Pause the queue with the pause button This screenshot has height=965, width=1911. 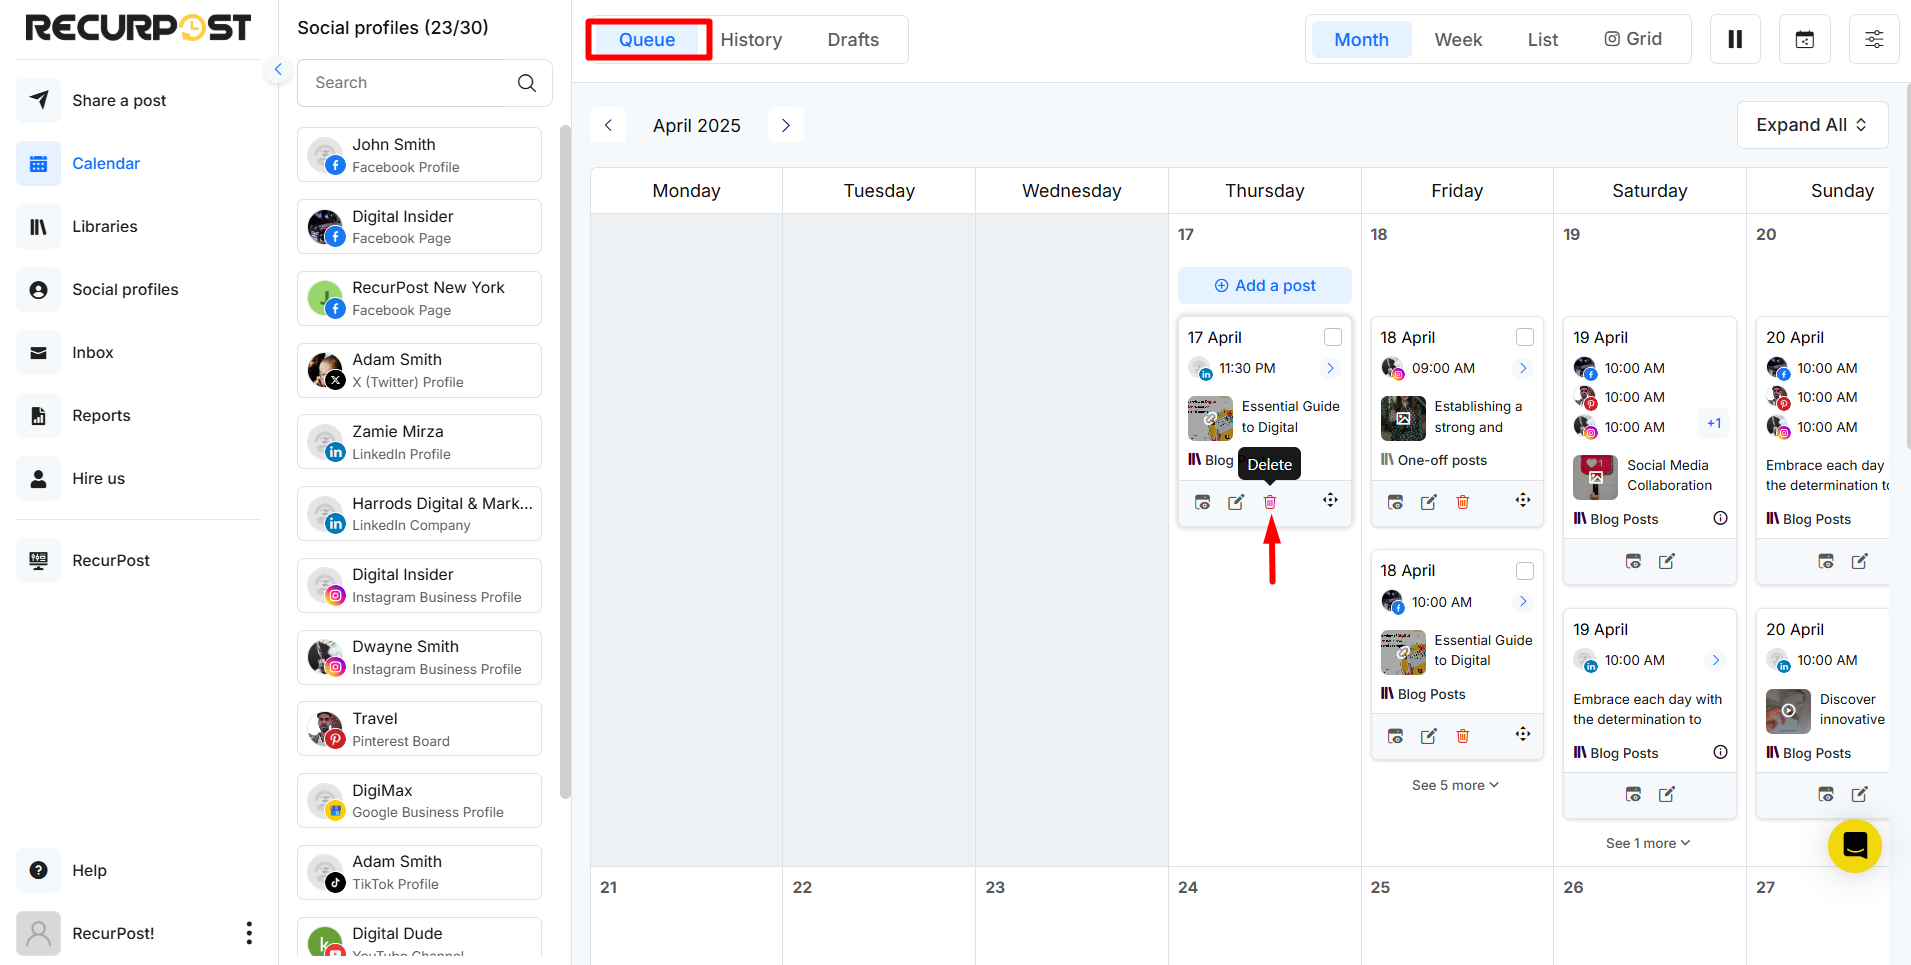tap(1735, 39)
